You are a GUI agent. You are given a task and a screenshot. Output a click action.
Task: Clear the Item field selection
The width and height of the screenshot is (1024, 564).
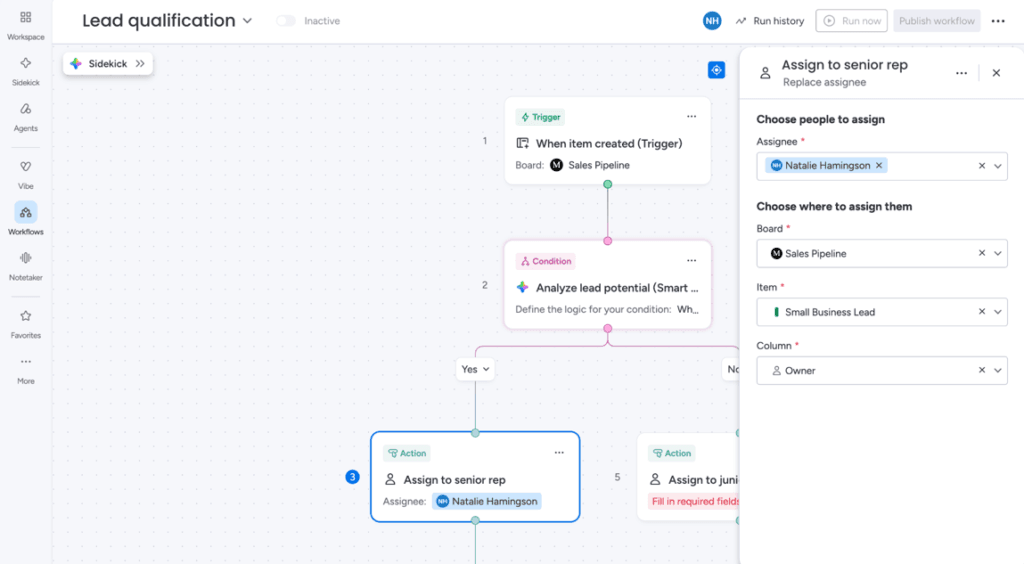point(982,312)
